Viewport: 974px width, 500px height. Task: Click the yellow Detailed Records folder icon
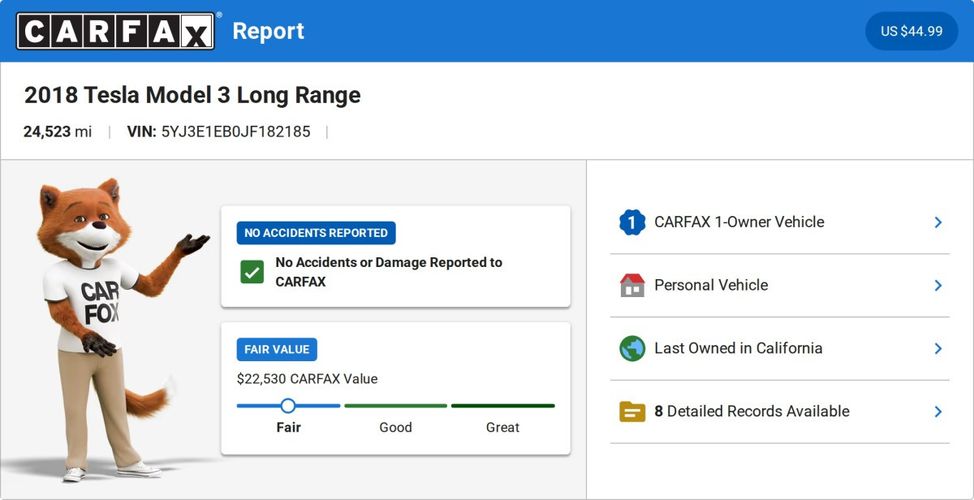click(632, 411)
